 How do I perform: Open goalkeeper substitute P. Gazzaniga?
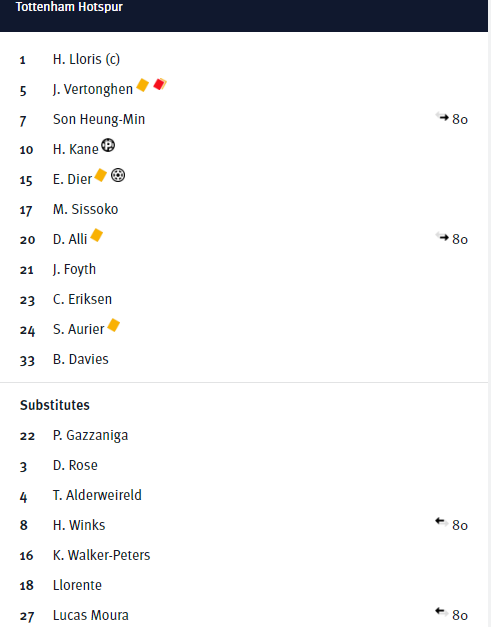click(x=90, y=435)
